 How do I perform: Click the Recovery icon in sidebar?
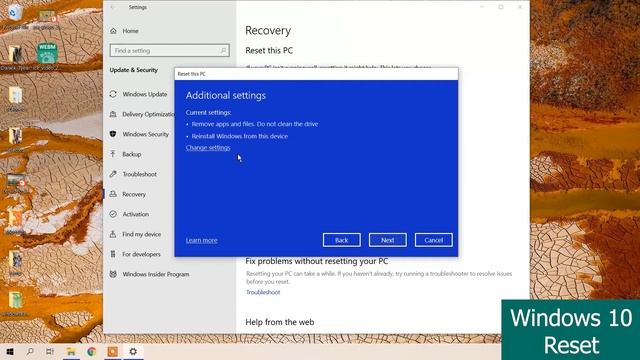(113, 194)
